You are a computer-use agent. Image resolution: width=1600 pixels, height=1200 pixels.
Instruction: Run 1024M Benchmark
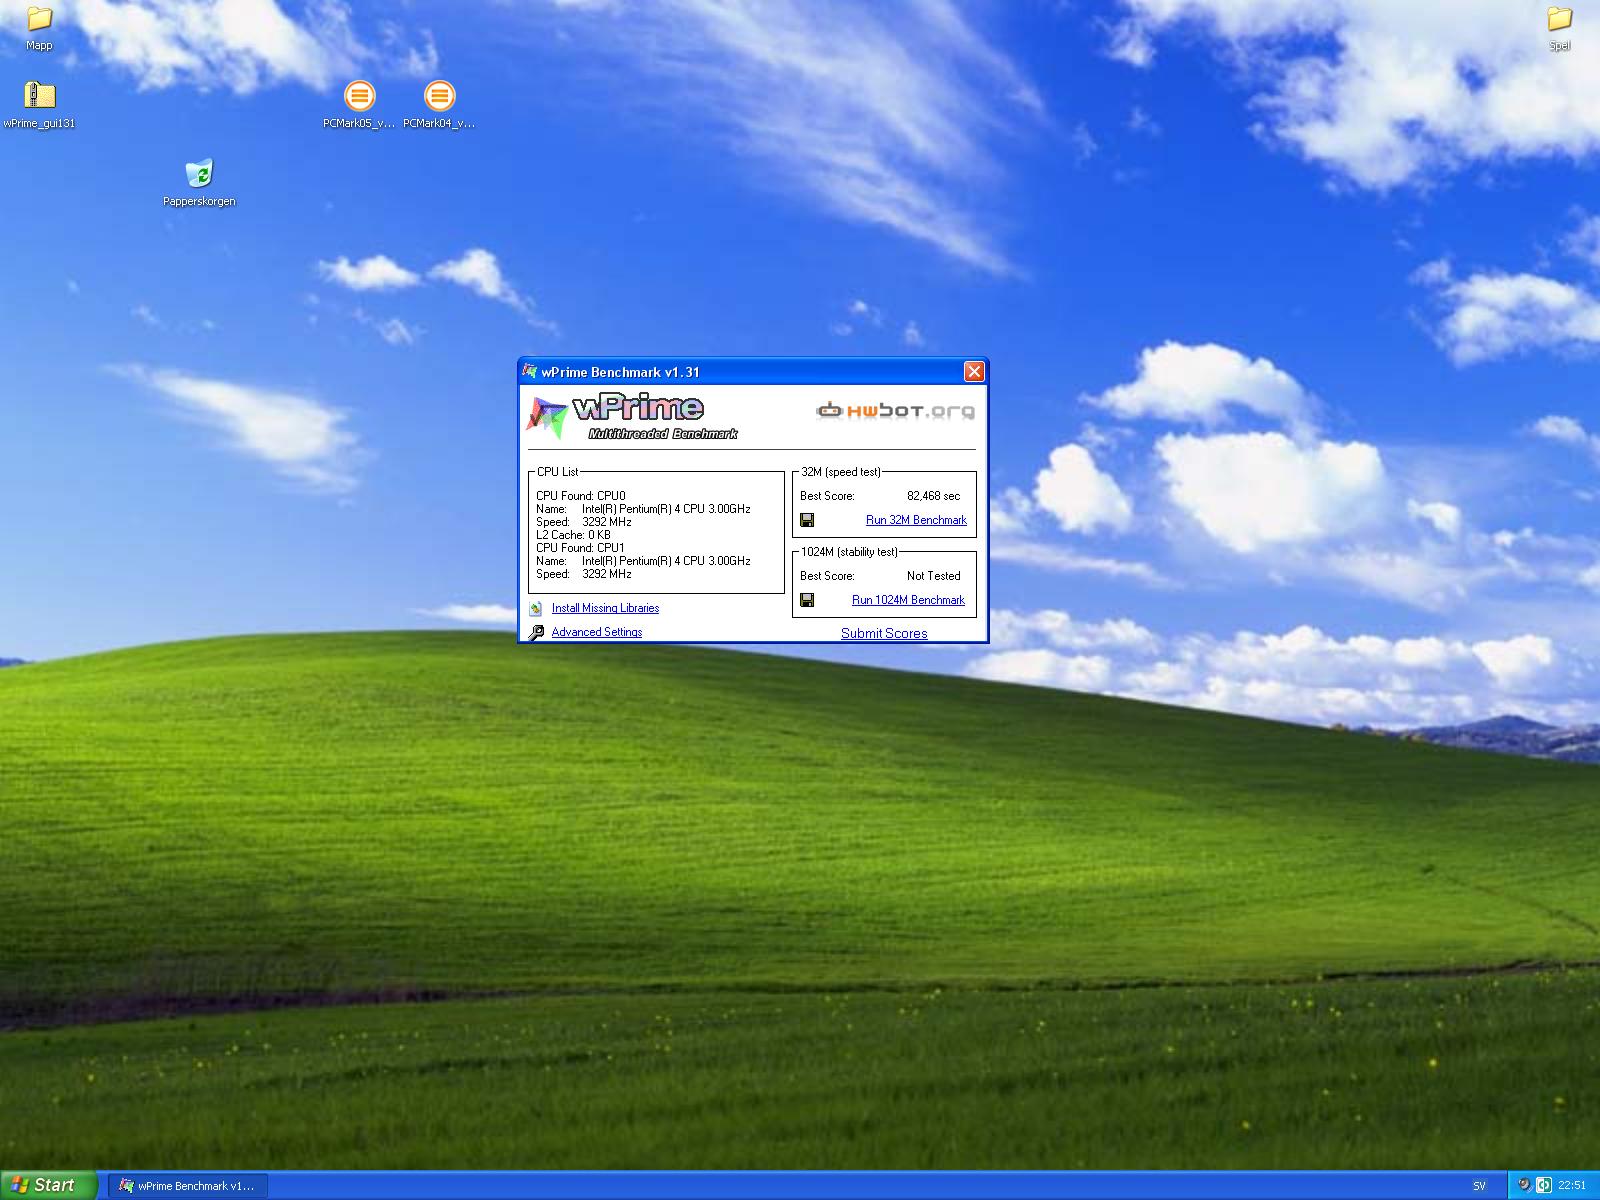908,600
